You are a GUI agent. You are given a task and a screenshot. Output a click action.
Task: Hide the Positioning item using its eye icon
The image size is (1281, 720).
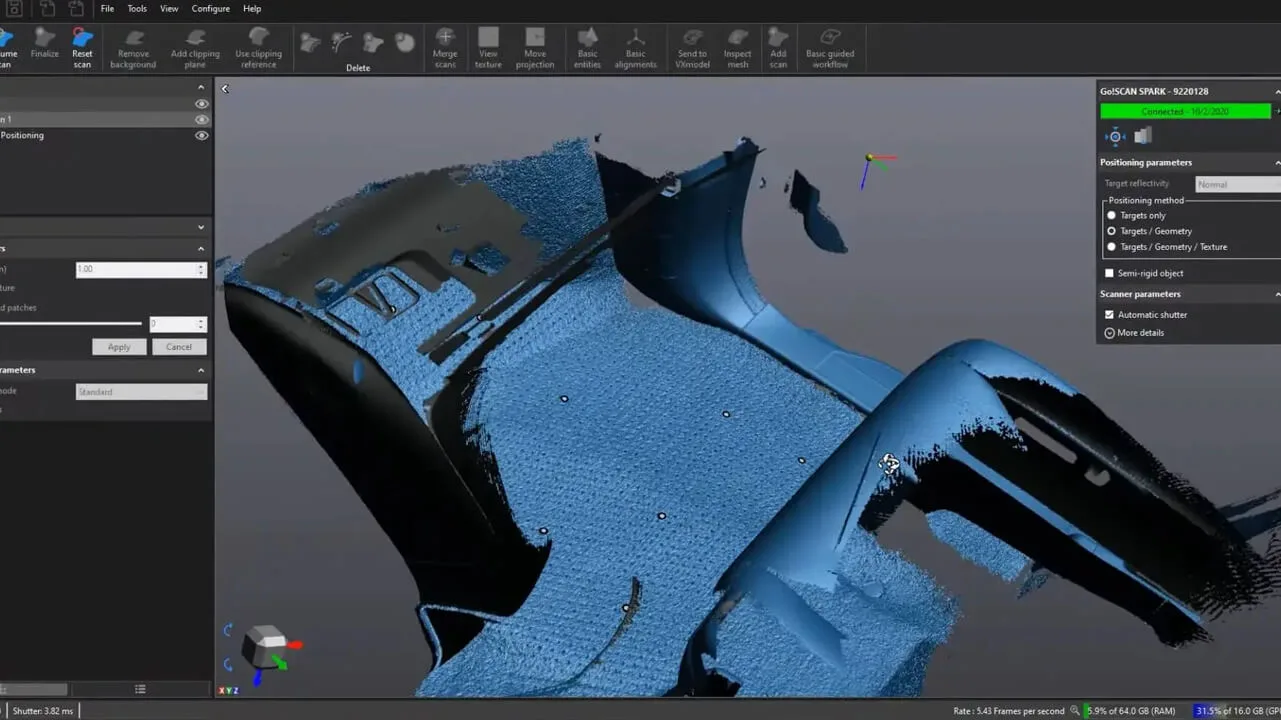tap(202, 136)
